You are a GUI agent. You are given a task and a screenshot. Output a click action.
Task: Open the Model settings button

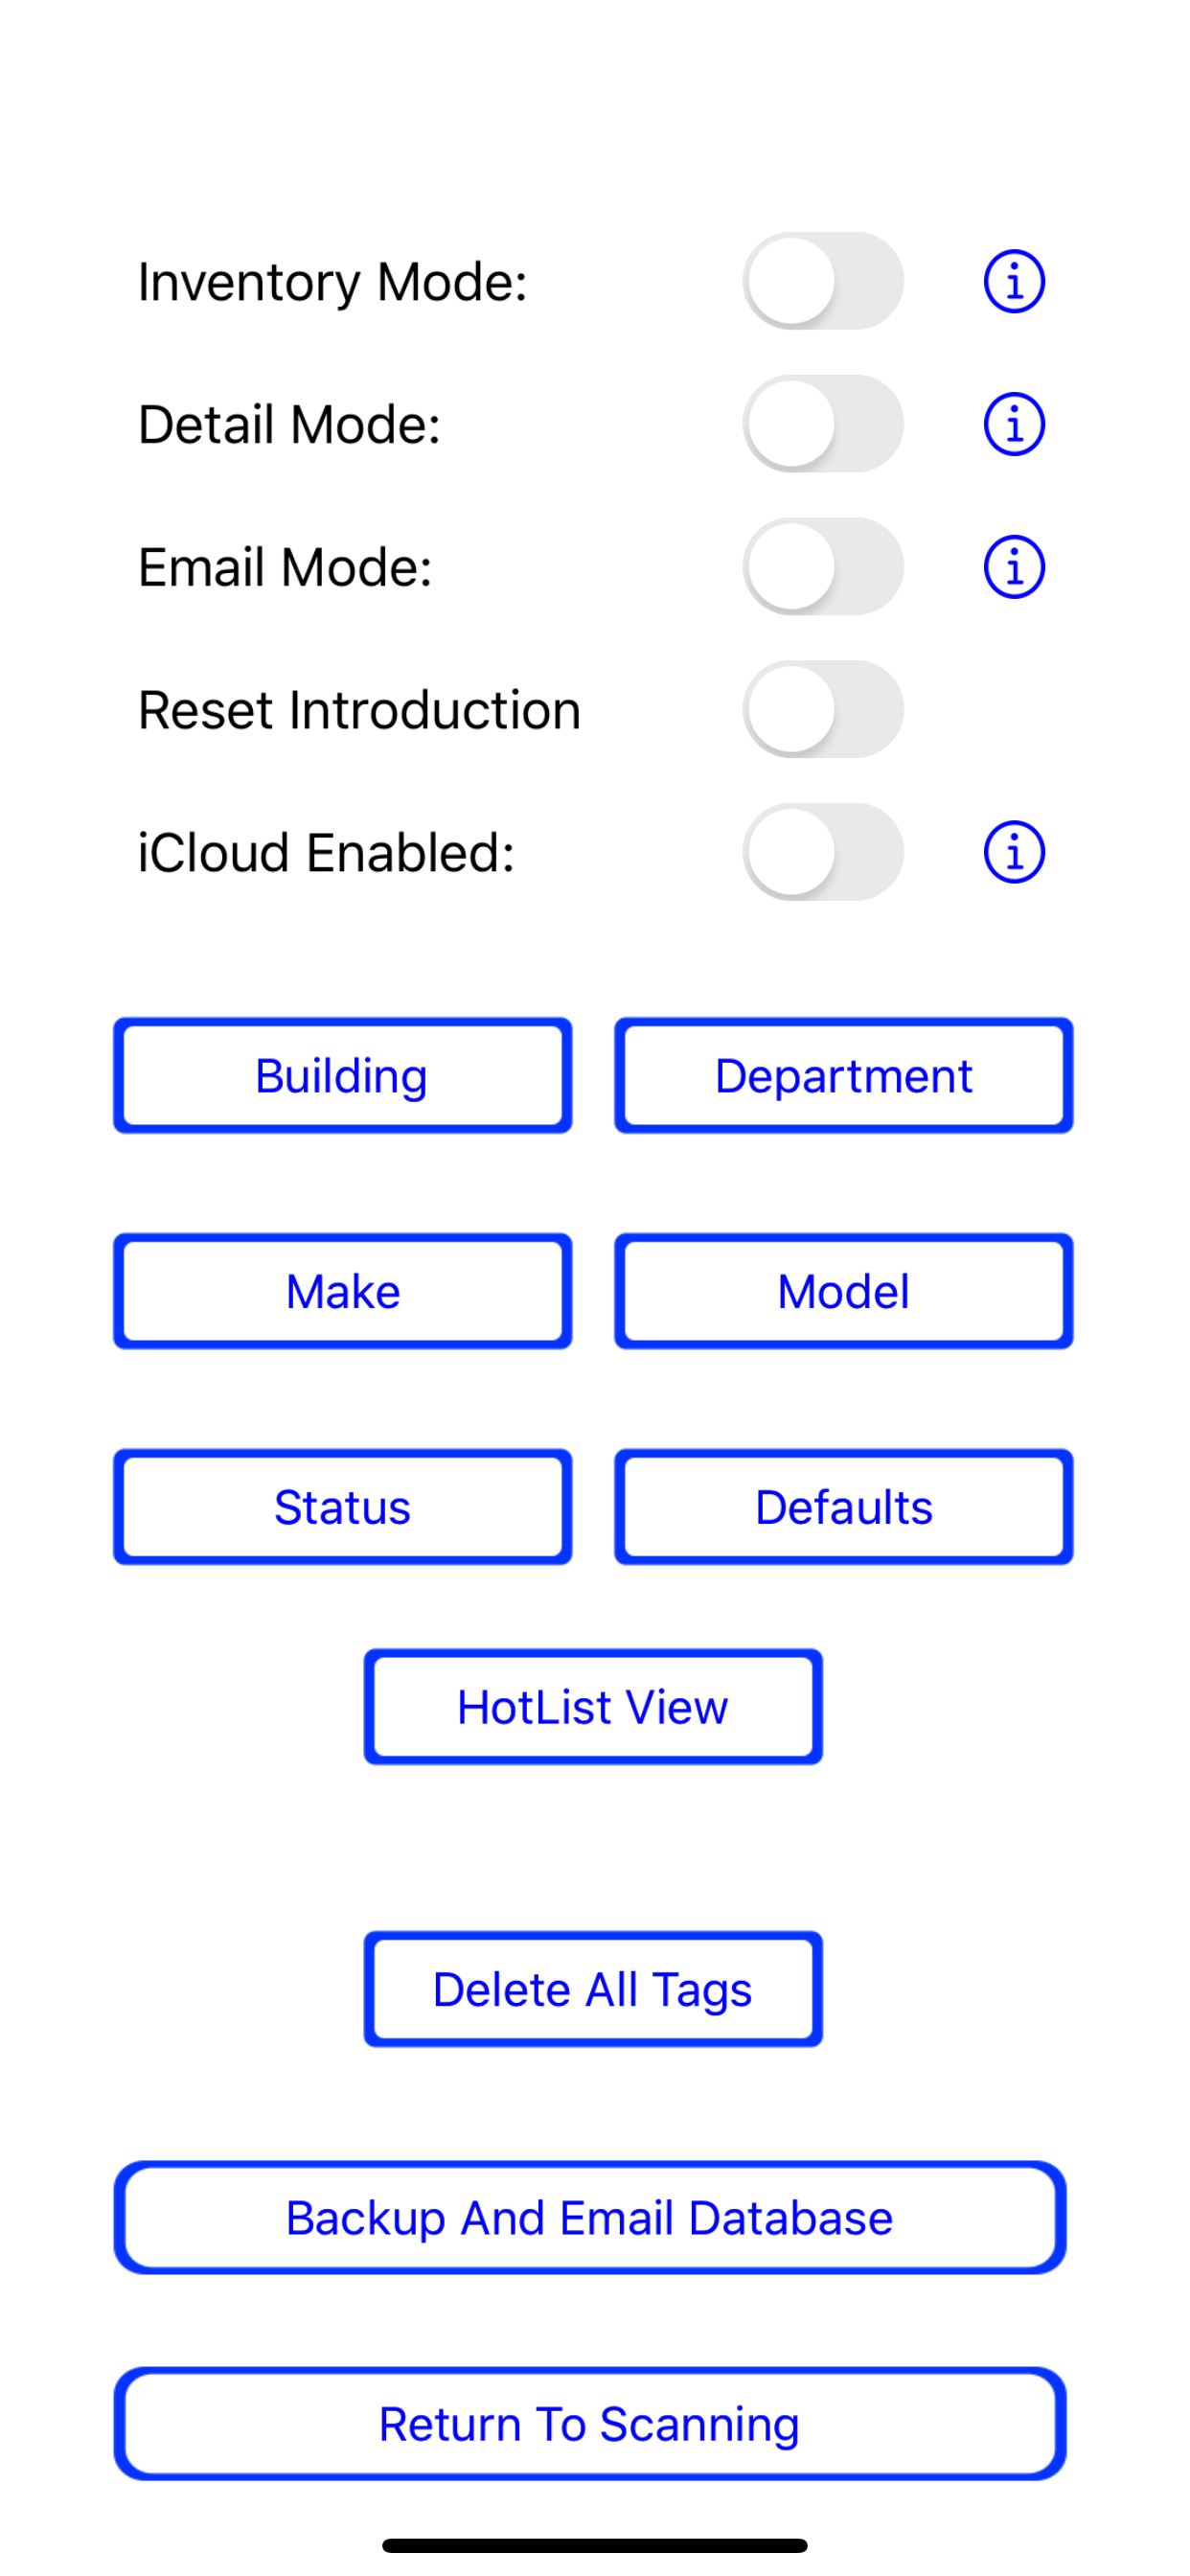click(x=844, y=1291)
